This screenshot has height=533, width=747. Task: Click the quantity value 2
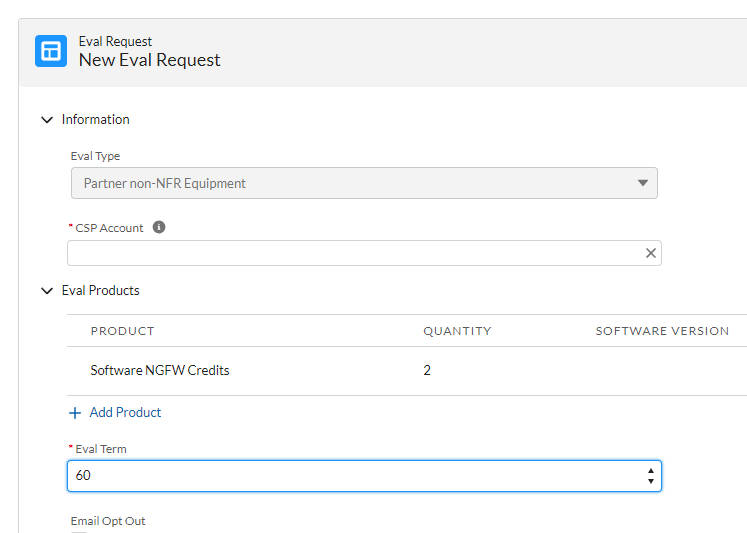pos(427,371)
